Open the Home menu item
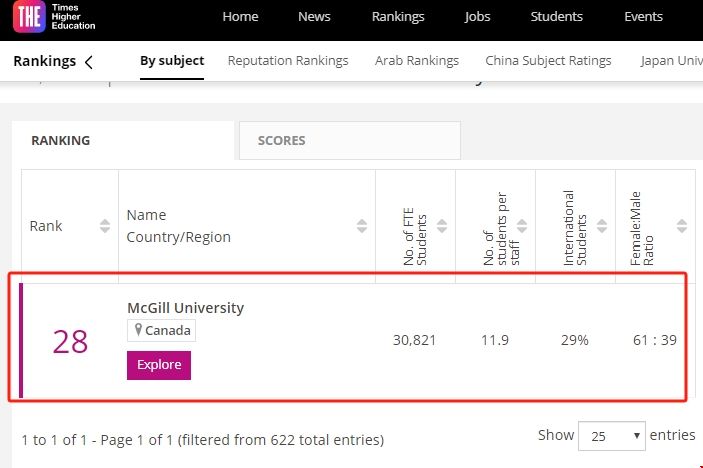Viewport: 703px width, 468px height. (240, 17)
